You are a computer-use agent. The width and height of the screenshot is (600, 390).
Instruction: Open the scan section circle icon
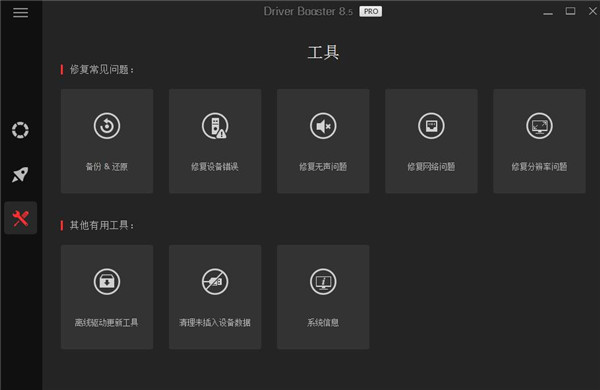20,130
